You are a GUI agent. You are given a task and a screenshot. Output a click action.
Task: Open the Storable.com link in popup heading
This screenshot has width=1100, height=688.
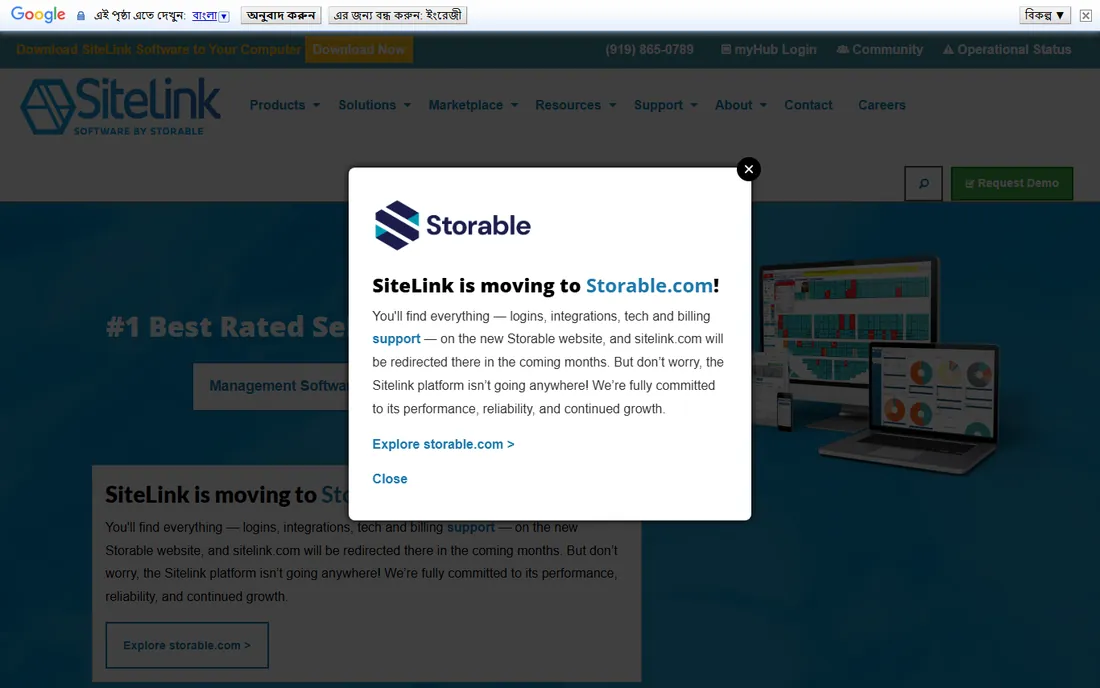tap(649, 285)
